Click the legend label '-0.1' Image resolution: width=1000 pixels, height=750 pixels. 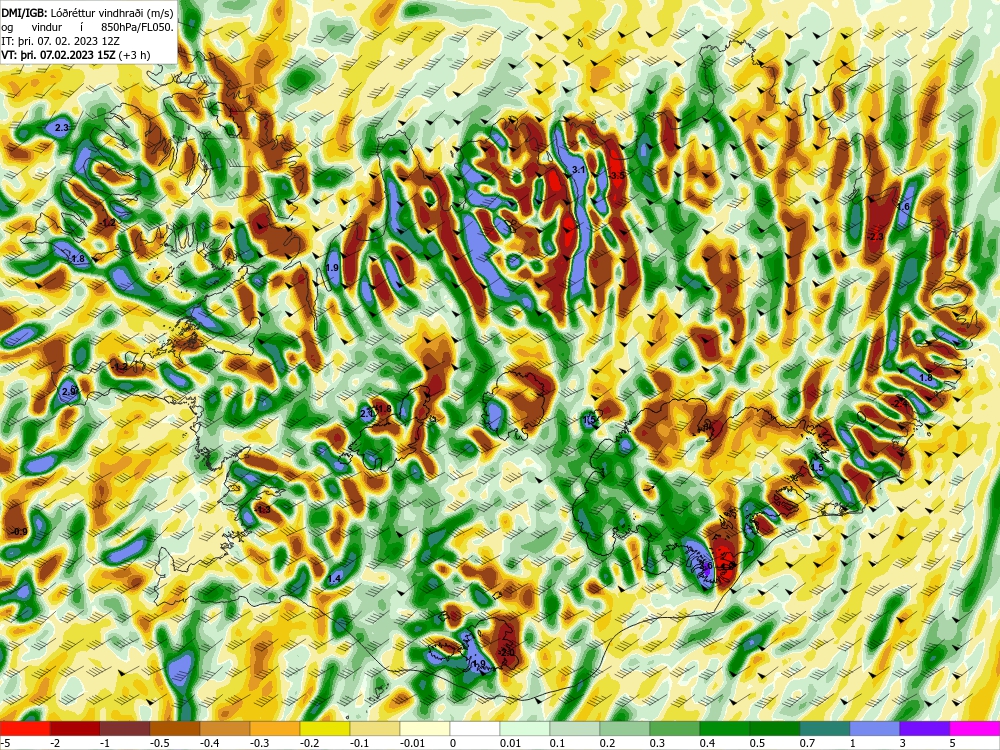click(x=360, y=743)
